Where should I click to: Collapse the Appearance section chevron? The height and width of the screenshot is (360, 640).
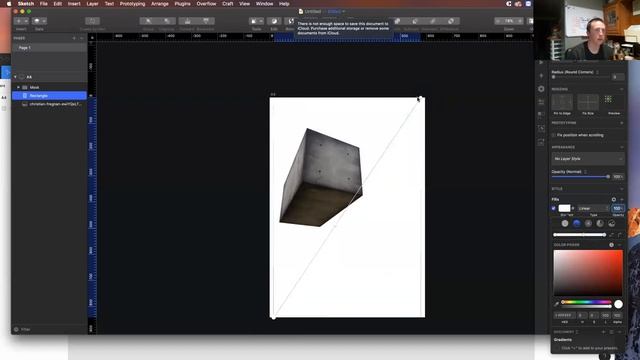coord(622,147)
